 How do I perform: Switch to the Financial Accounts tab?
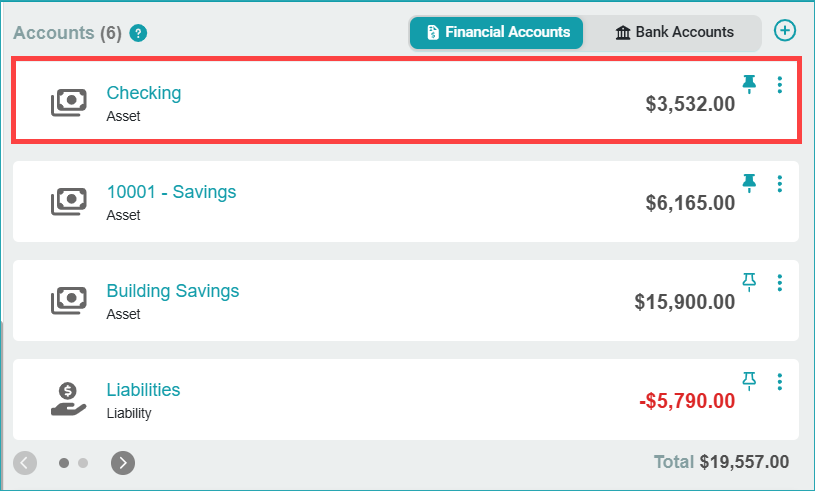(x=497, y=32)
